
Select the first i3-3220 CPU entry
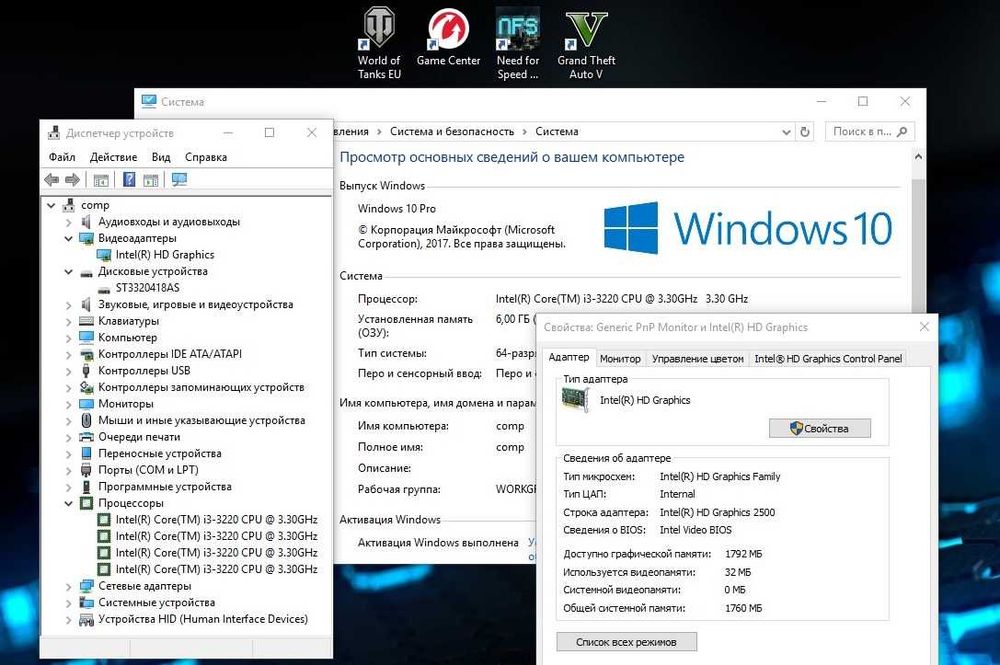(216, 520)
